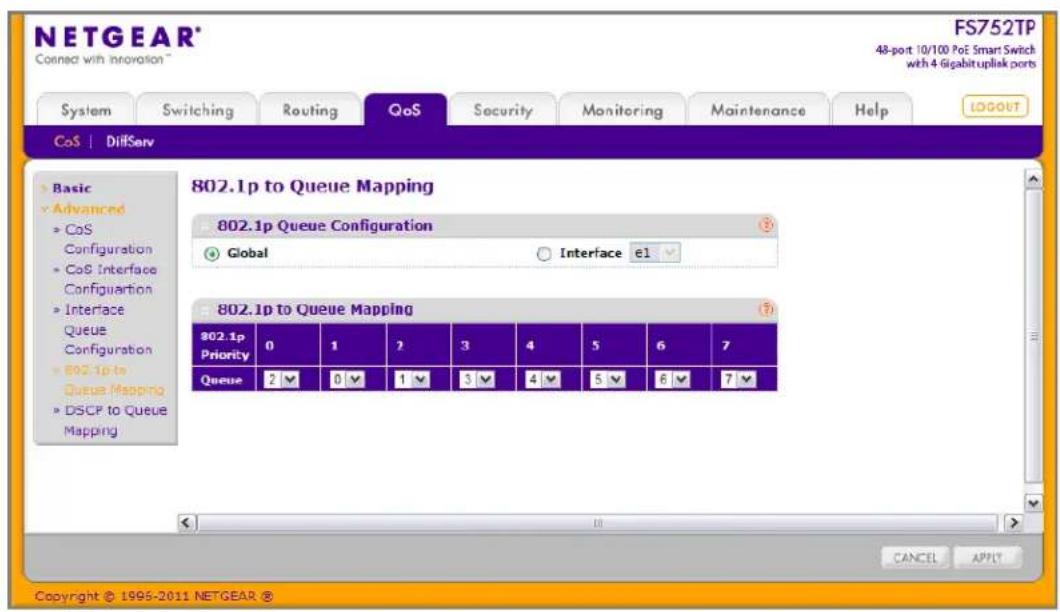The image size is (1060, 612).
Task: Click the horizontal scrollbar right arrow
Action: (1013, 523)
